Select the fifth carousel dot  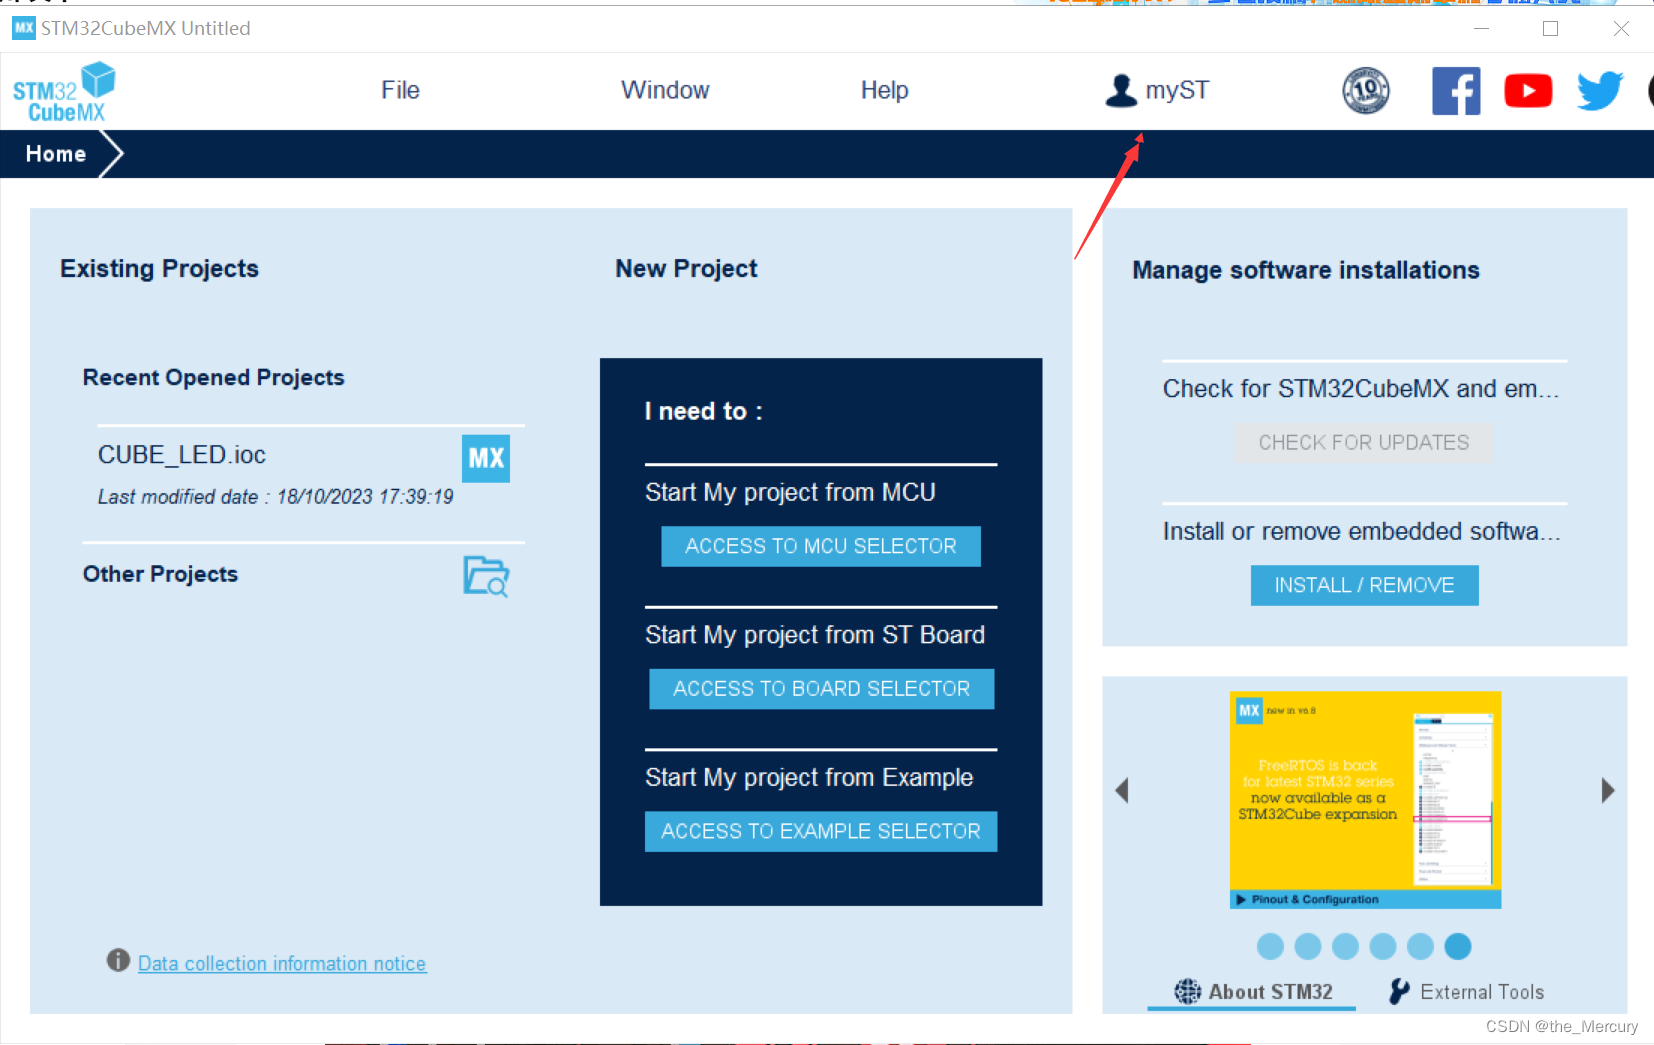click(1420, 946)
